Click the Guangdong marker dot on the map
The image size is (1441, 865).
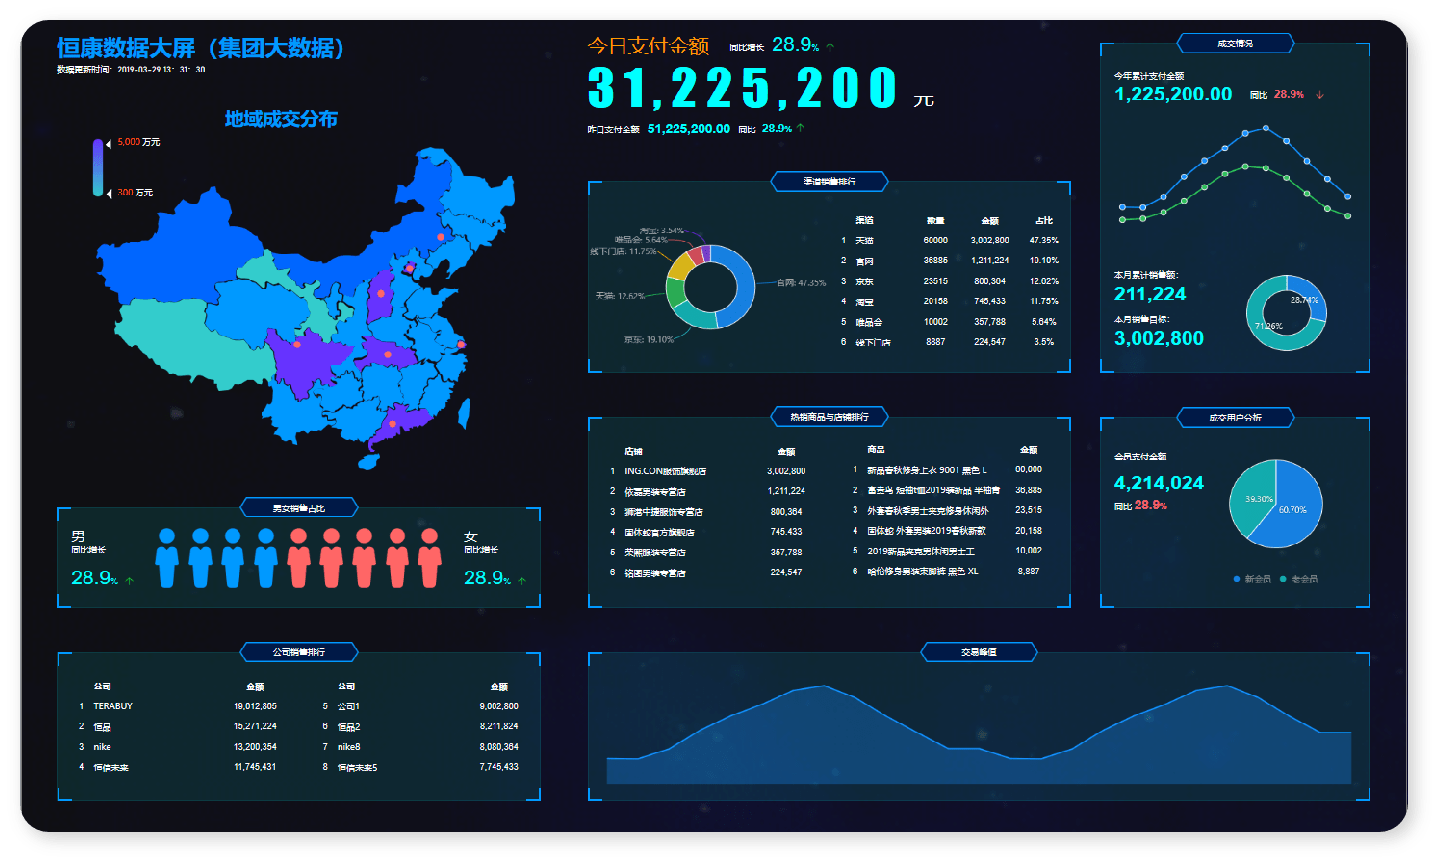392,424
